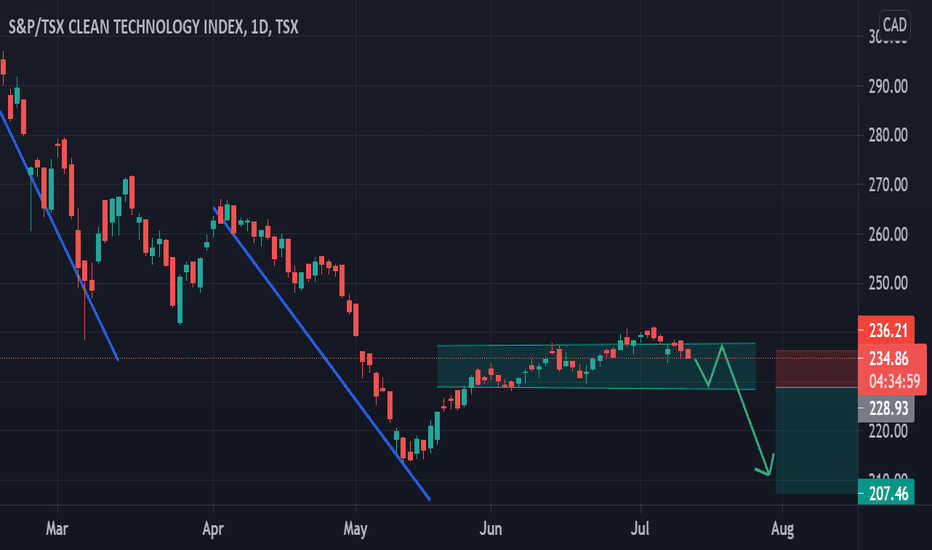
Task: Click the CAD currency button
Action: pyautogui.click(x=895, y=24)
